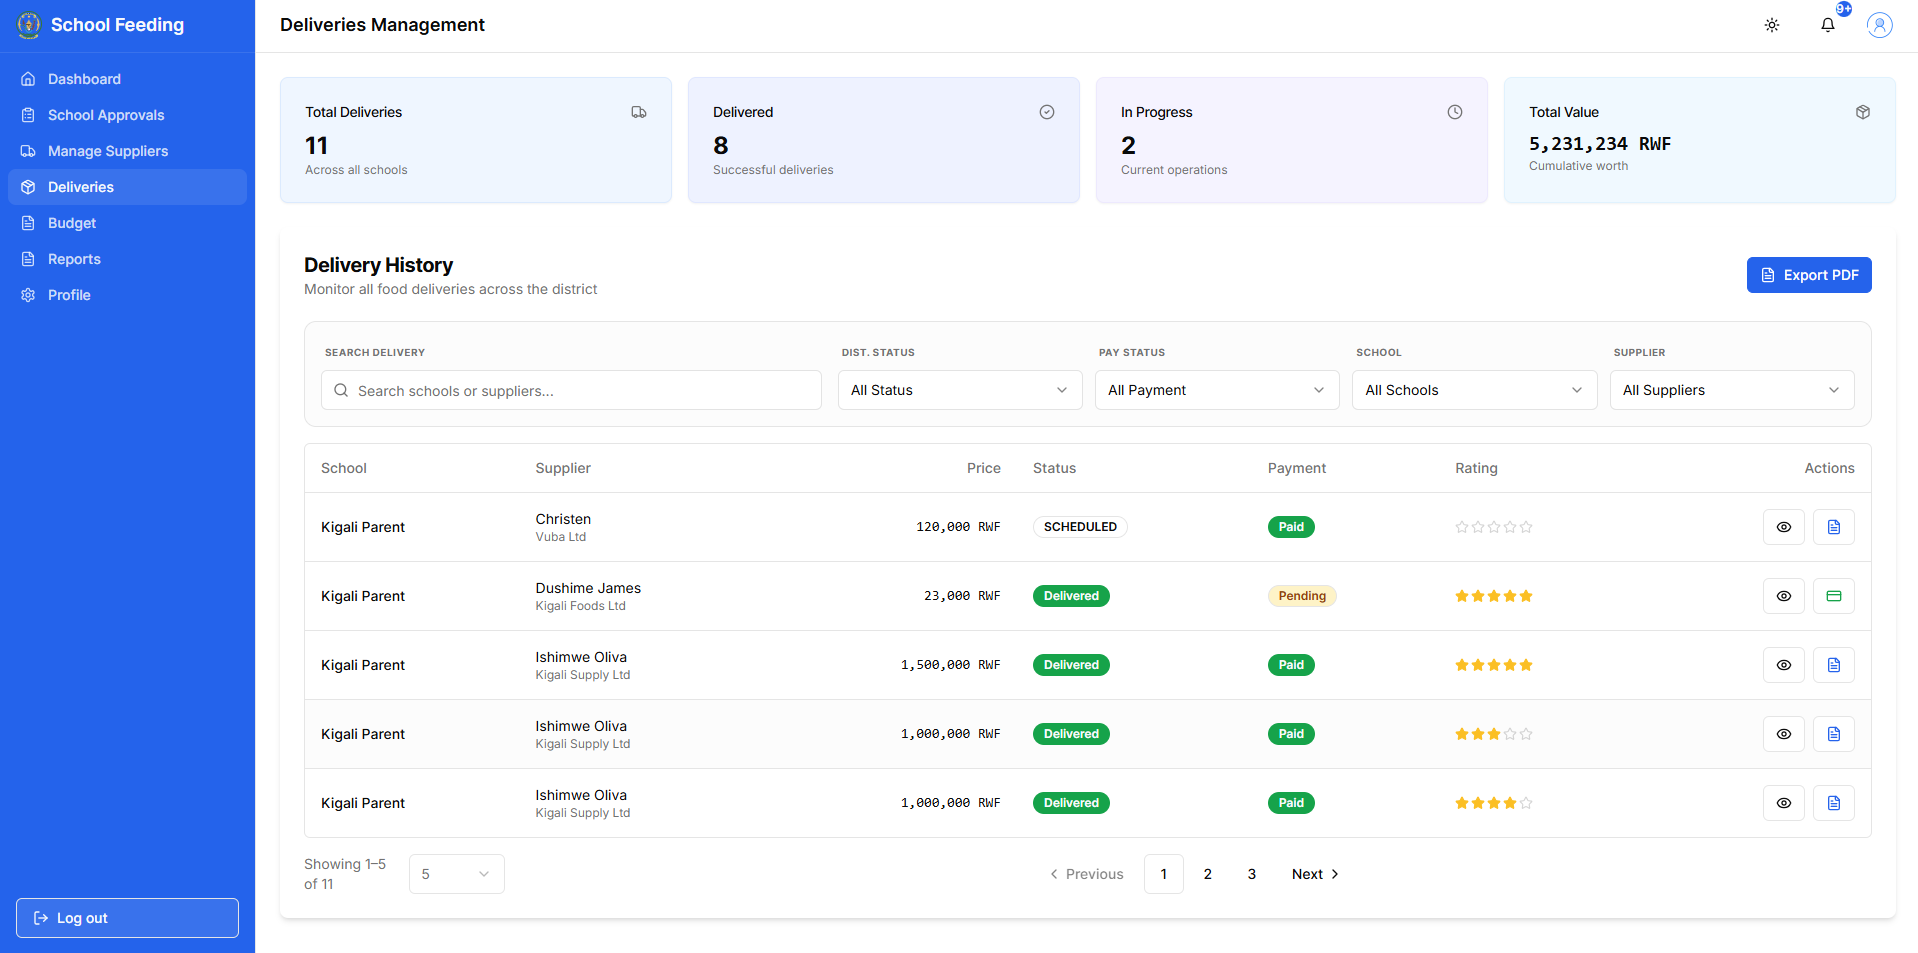
Task: Click the package icon on Total Value card
Action: (x=1863, y=112)
